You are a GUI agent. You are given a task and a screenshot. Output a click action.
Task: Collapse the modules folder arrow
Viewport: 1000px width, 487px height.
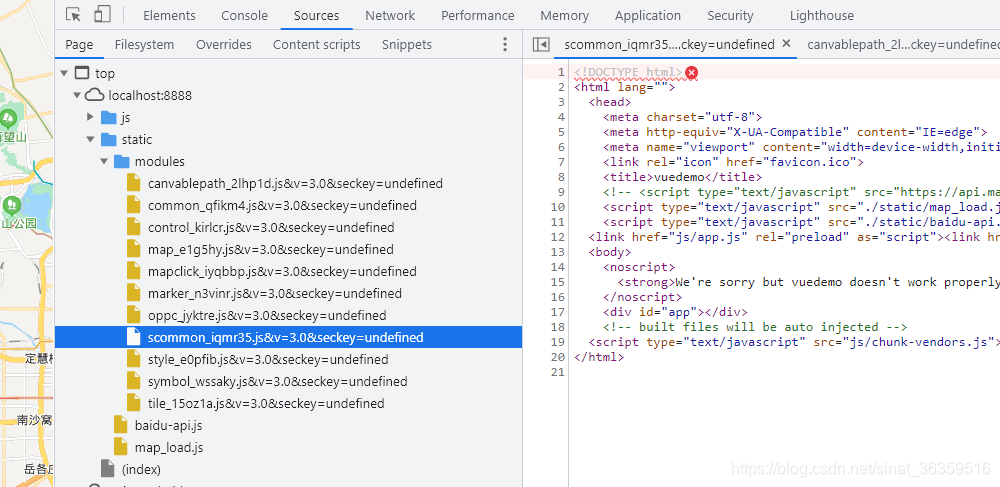(104, 161)
